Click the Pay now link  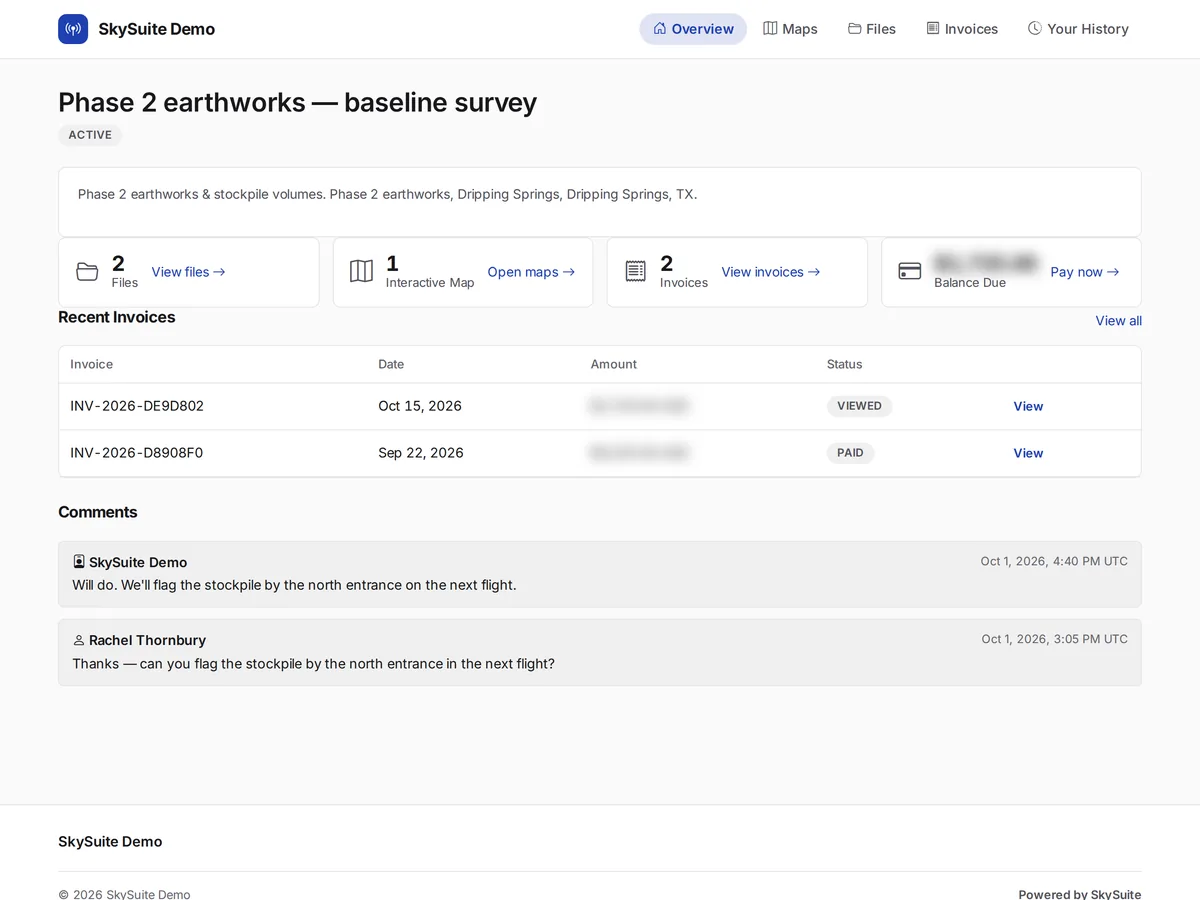pyautogui.click(x=1084, y=272)
